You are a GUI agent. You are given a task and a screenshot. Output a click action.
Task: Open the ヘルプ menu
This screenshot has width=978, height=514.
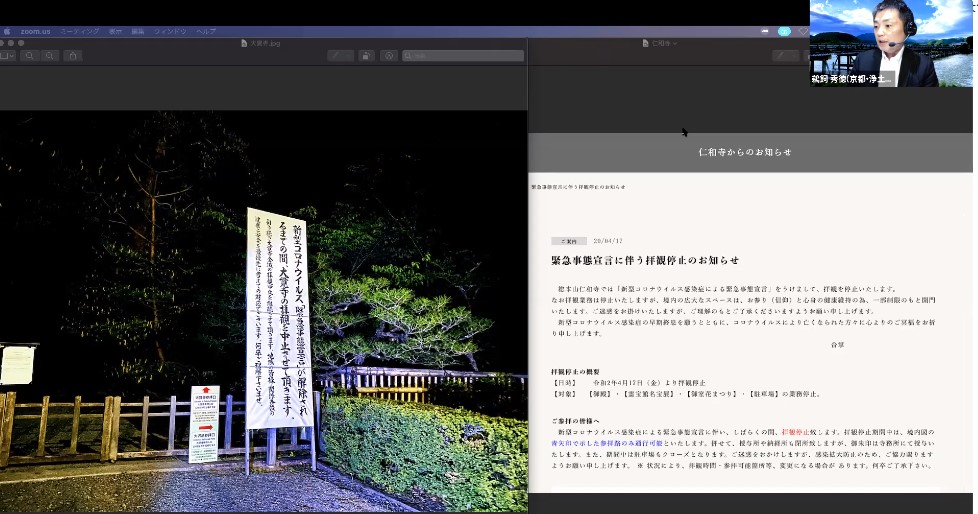[206, 31]
